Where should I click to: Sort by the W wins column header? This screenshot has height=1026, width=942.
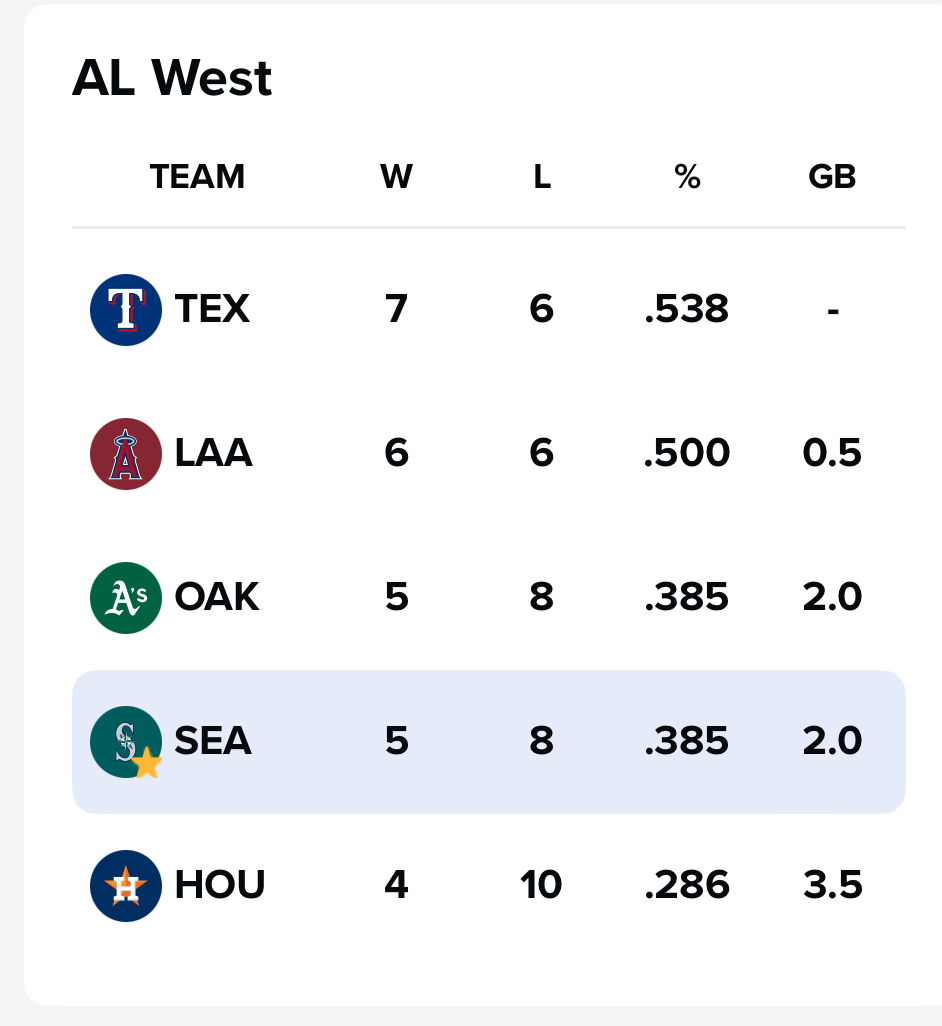tap(396, 177)
